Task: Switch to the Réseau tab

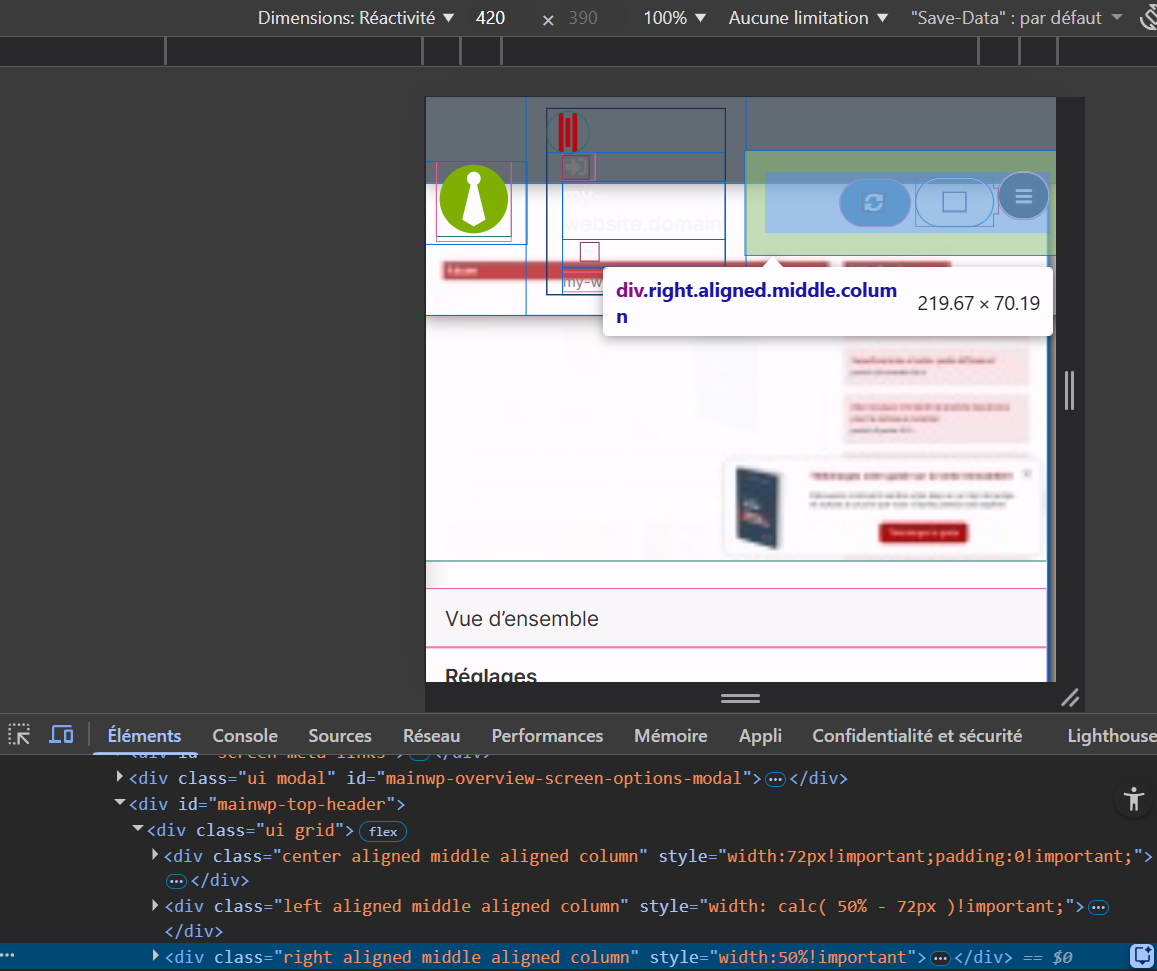Action: tap(432, 736)
